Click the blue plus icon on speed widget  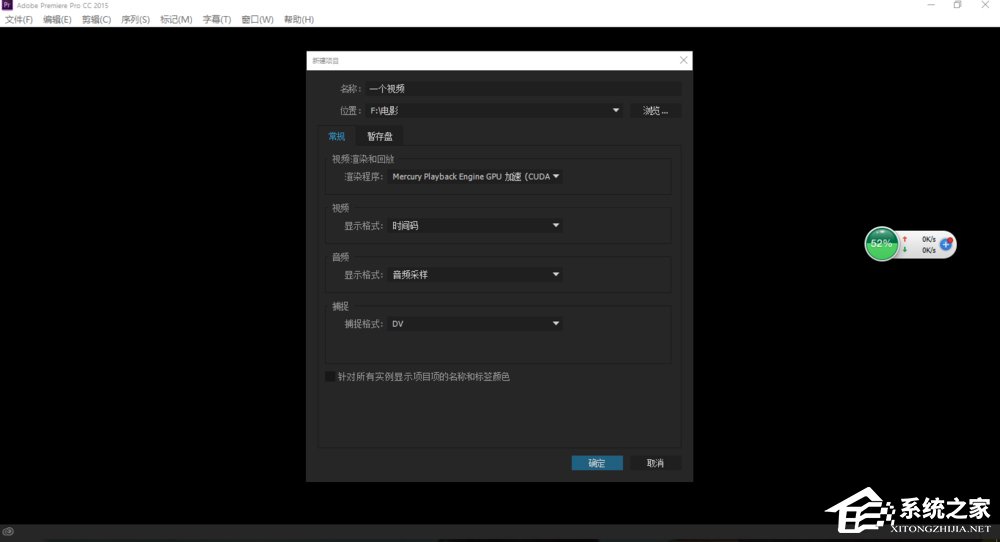tap(946, 244)
